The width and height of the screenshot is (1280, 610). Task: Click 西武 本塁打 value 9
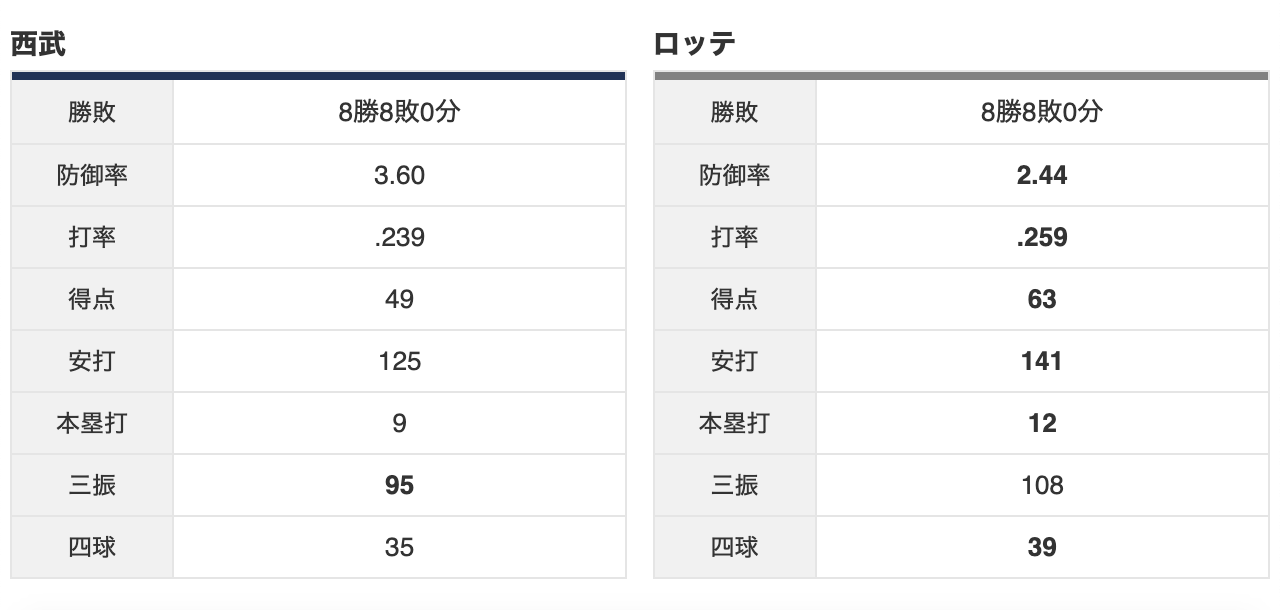[399, 423]
